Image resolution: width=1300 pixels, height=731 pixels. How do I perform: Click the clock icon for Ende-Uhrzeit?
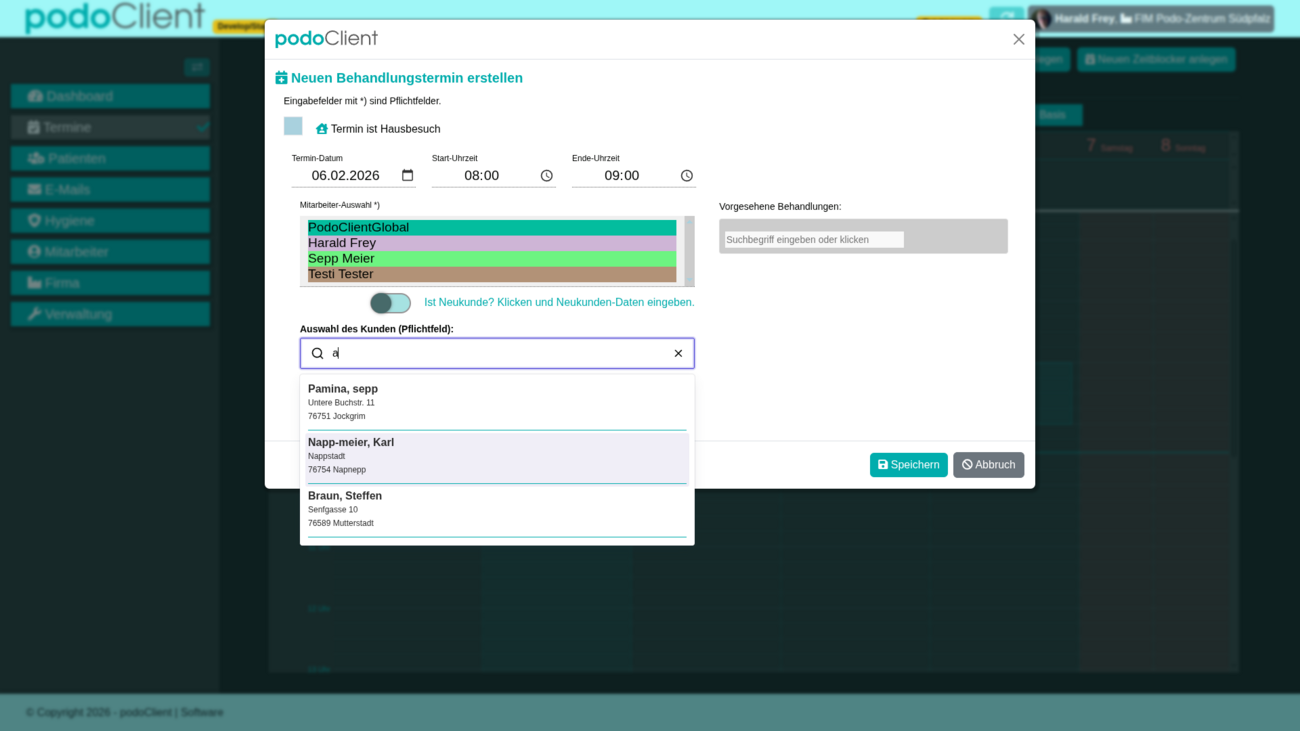[x=687, y=176]
